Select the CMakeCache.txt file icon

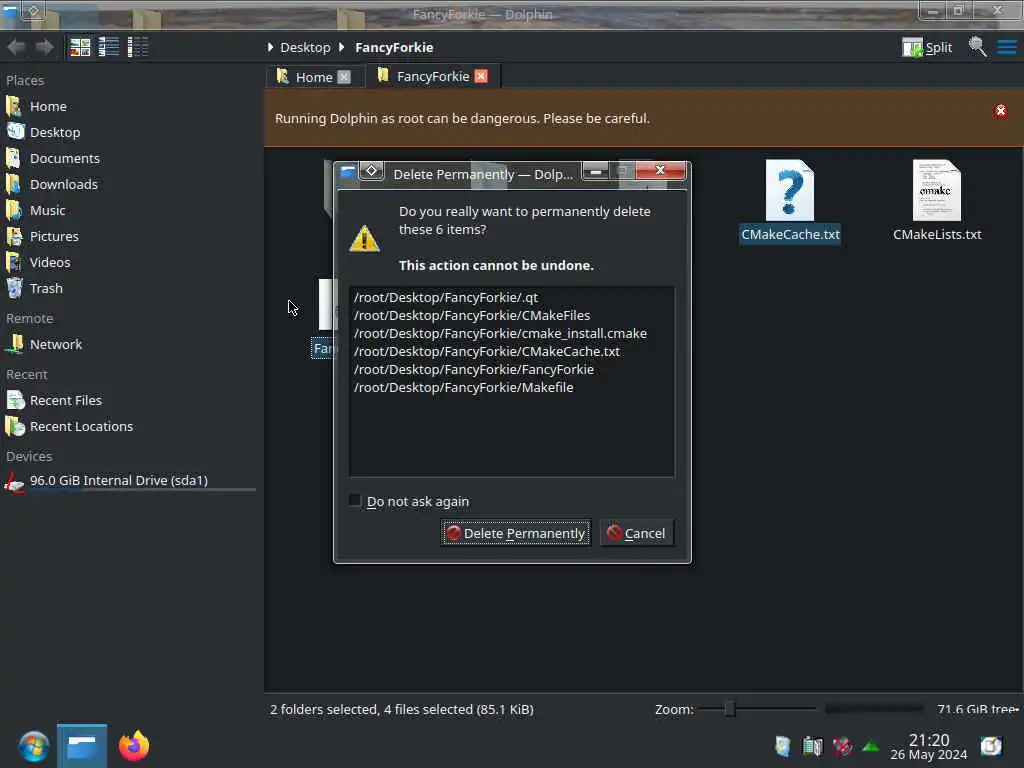(790, 190)
